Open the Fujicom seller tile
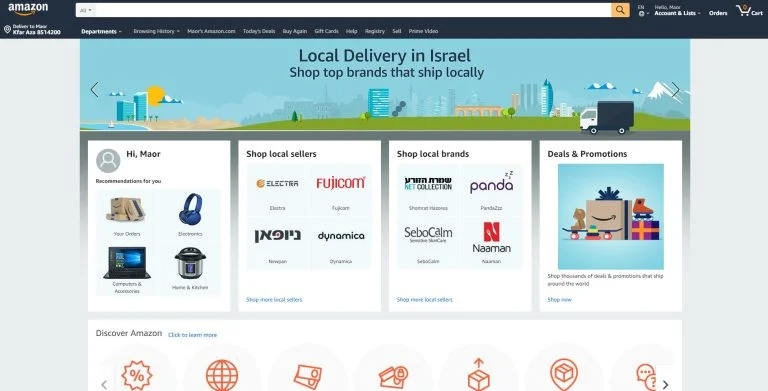Viewport: 768px width, 391px height. point(341,190)
